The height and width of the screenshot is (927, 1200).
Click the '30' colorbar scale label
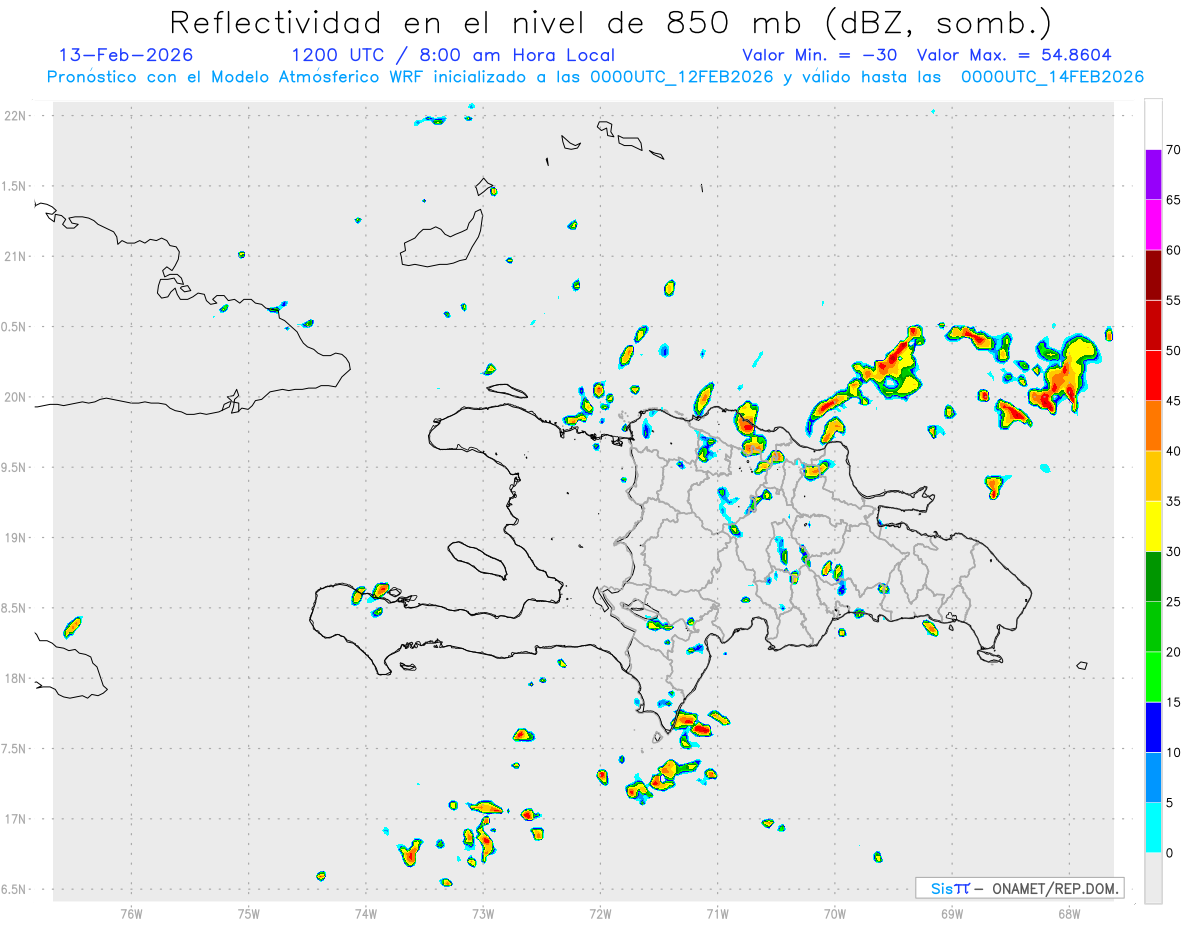point(1173,552)
